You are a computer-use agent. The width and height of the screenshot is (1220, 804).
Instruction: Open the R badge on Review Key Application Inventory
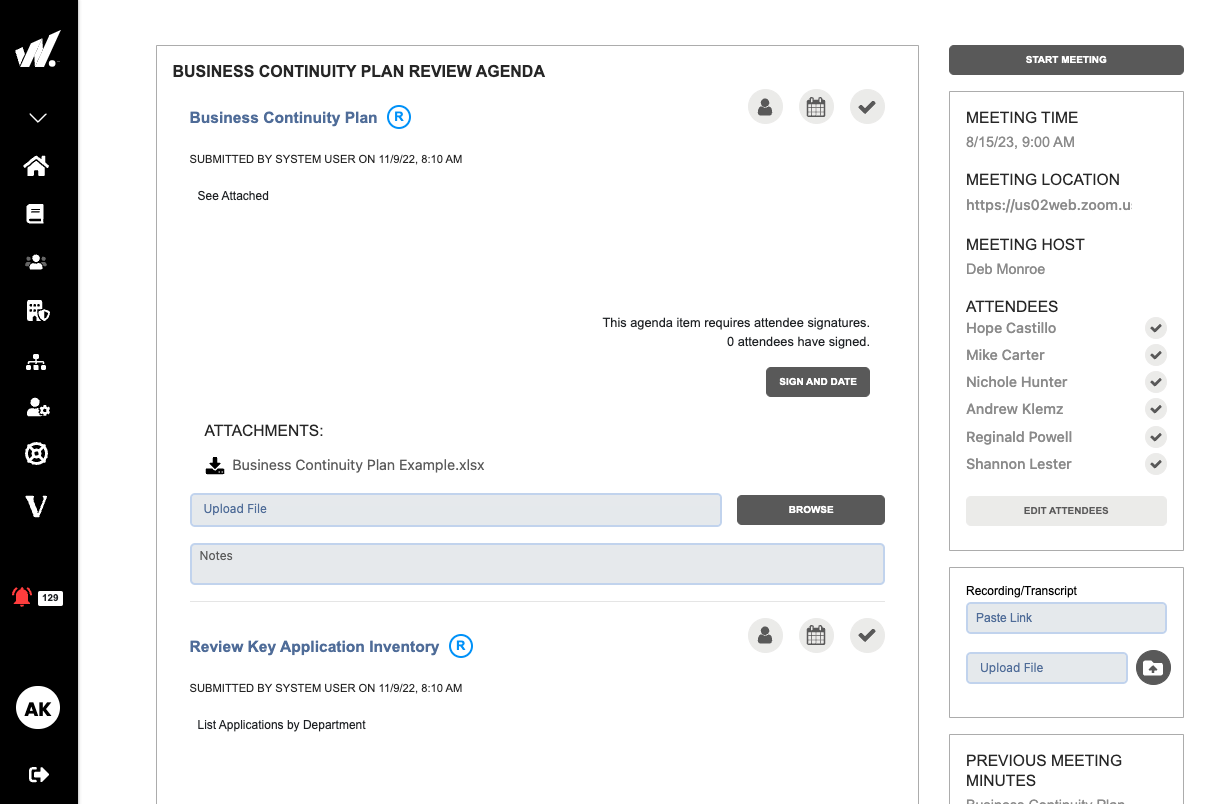(461, 646)
